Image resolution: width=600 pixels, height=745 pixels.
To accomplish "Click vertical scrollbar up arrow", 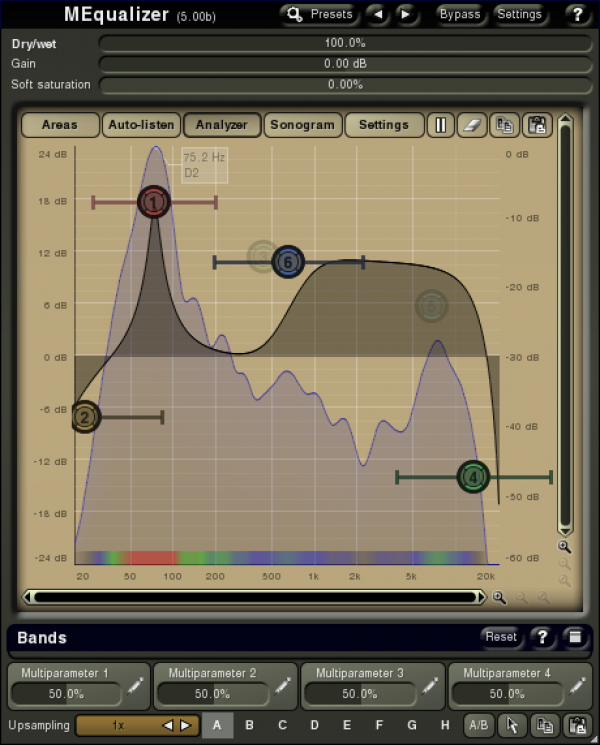I will [x=565, y=119].
